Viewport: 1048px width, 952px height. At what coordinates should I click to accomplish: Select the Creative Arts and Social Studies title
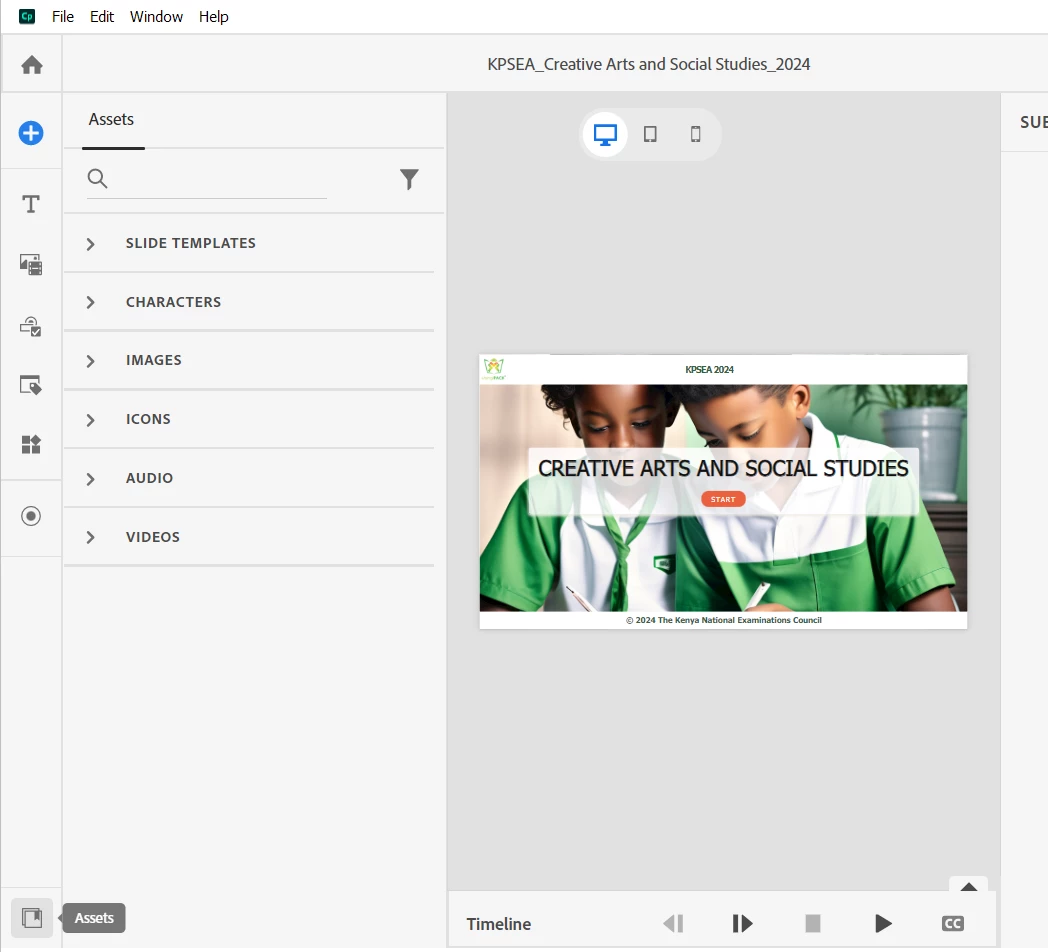pos(723,469)
